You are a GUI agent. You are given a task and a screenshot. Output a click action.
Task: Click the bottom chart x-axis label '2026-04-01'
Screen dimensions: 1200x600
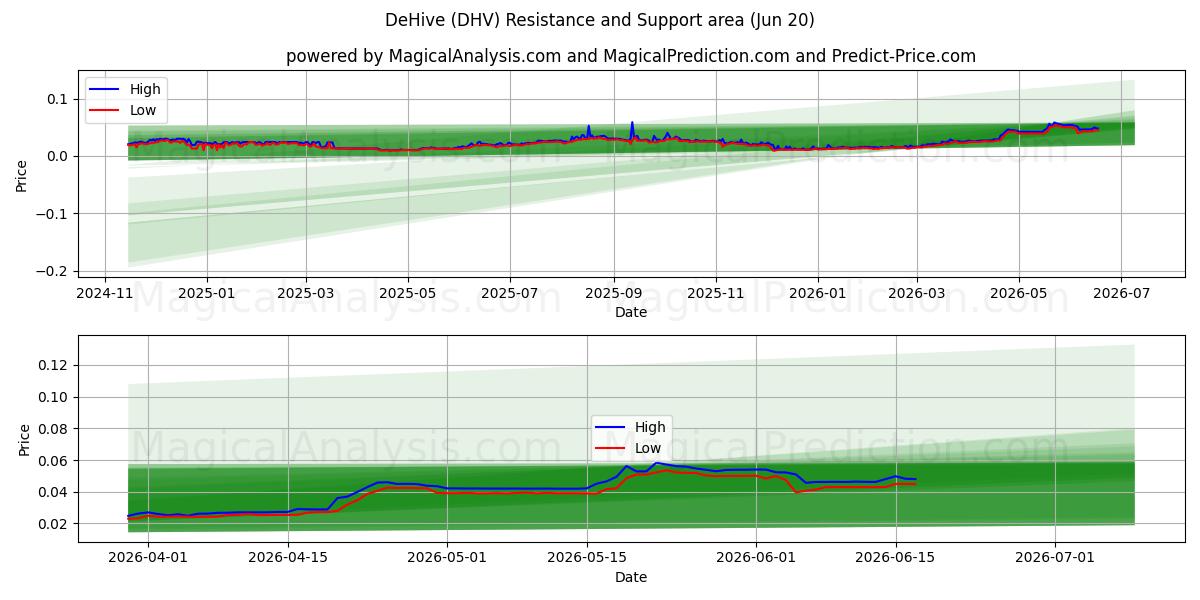click(x=148, y=560)
